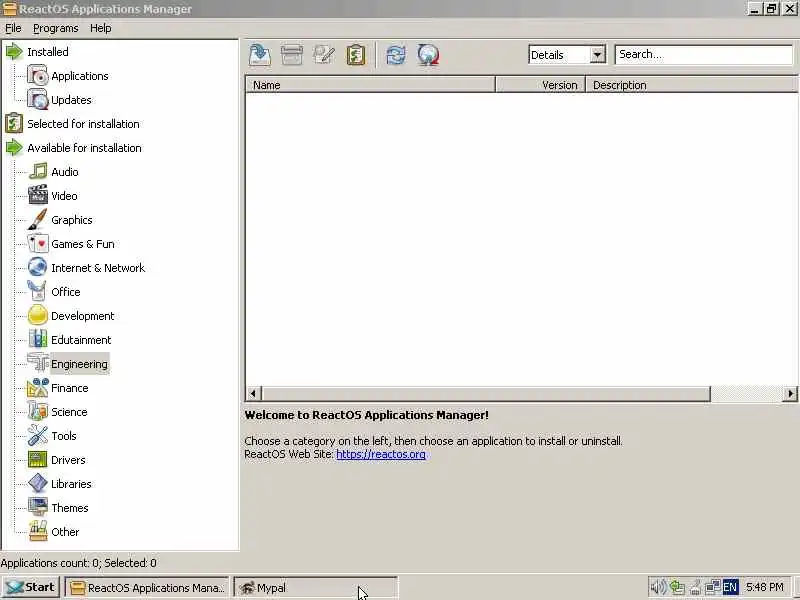The image size is (800, 600).
Task: Select the Games & Fun cards icon
Action: click(x=38, y=243)
